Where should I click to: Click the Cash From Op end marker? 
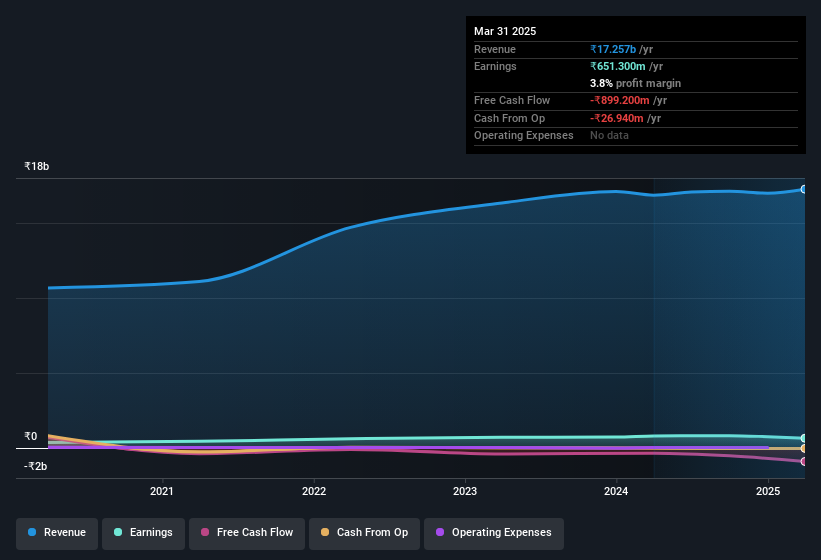(804, 449)
